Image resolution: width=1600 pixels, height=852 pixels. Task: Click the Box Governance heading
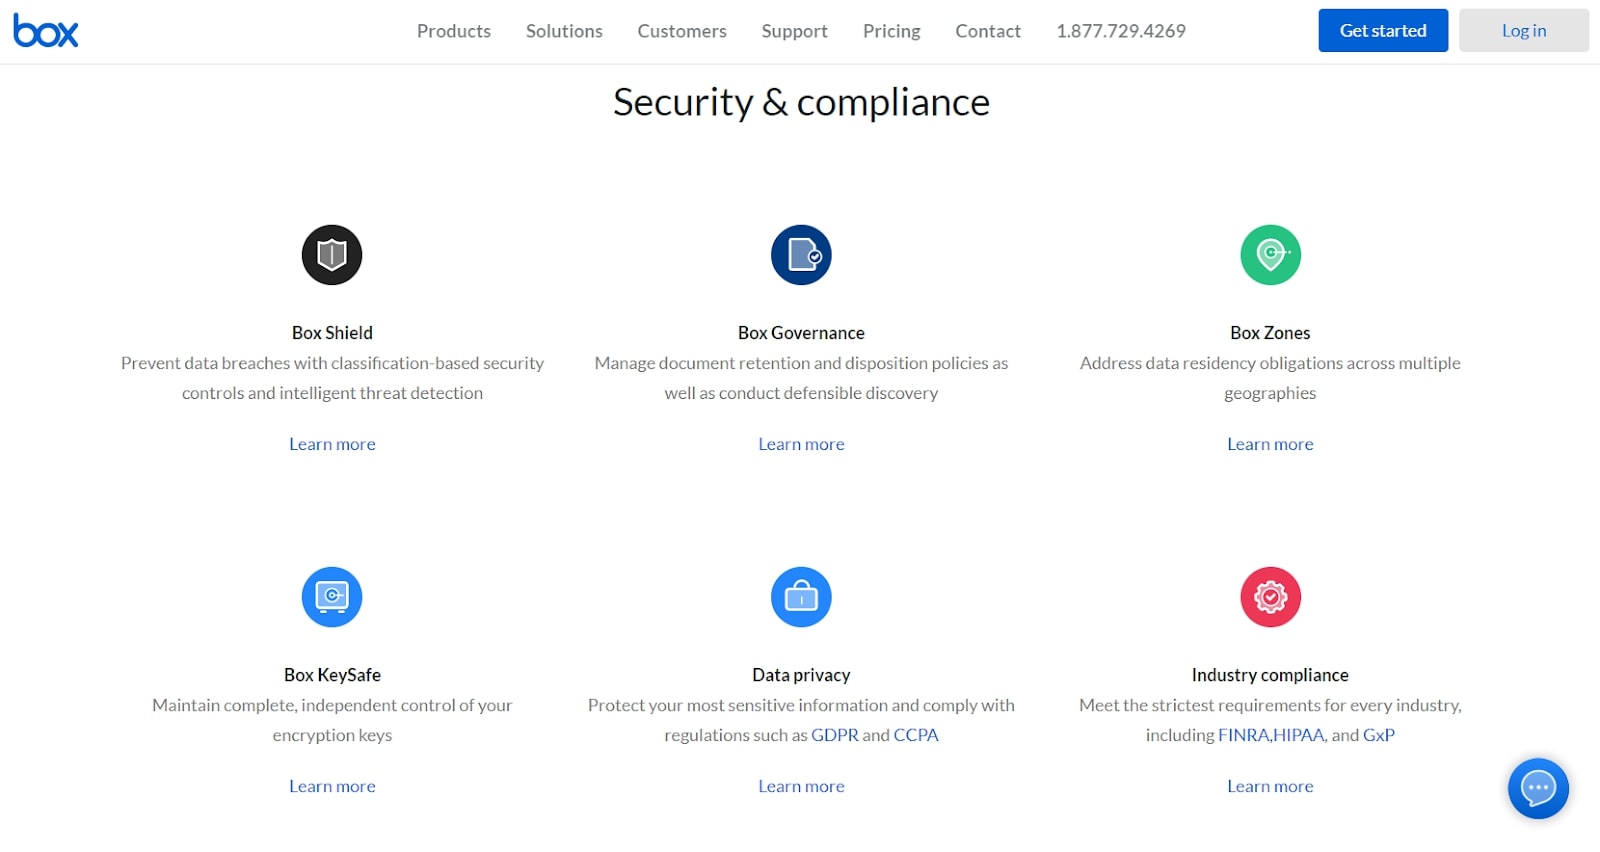click(801, 333)
